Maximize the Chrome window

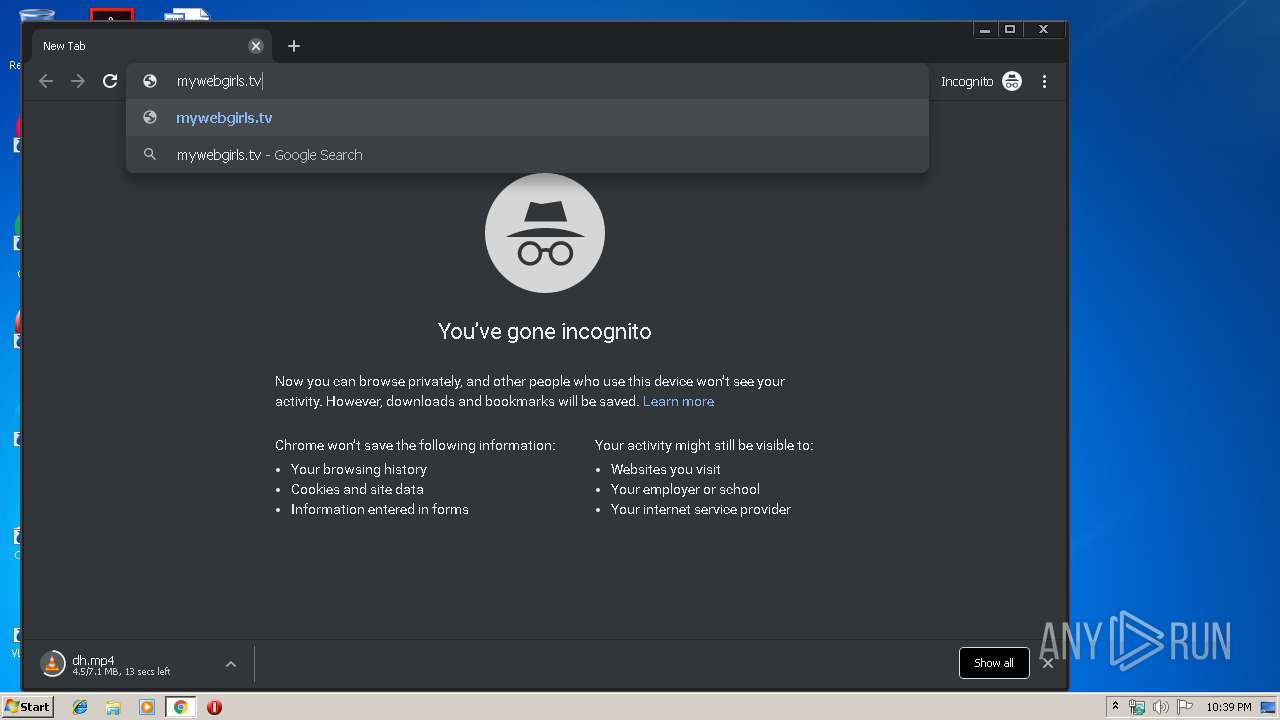tap(1010, 29)
